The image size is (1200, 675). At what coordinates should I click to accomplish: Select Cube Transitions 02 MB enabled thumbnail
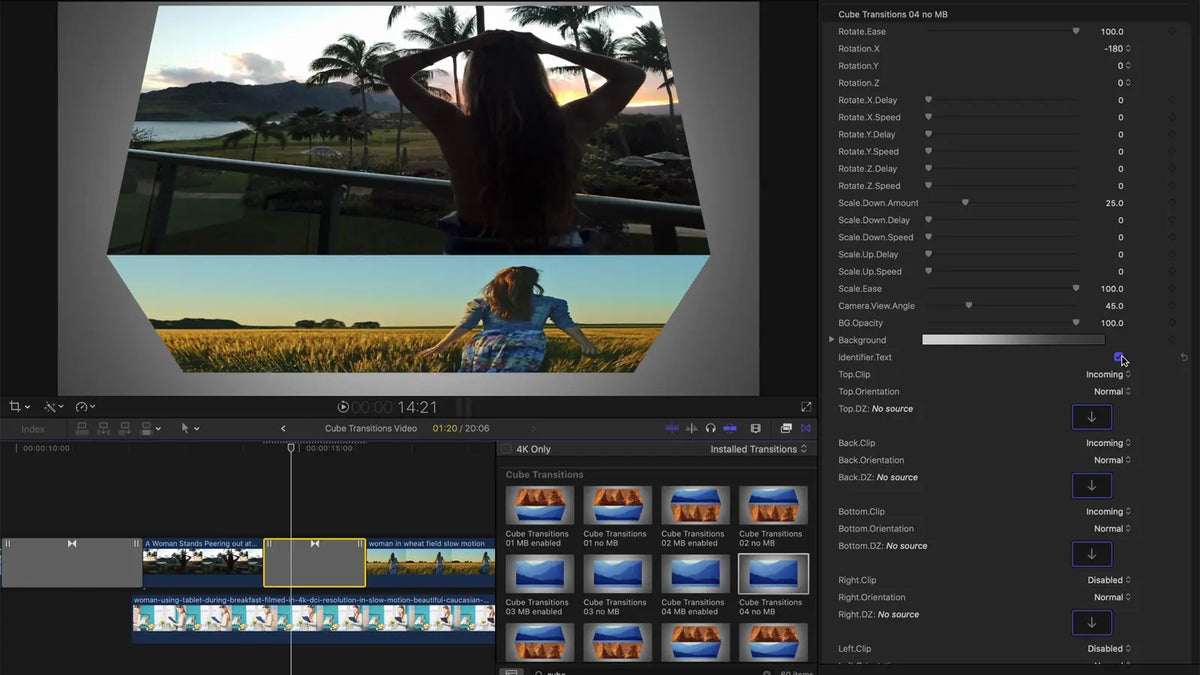[695, 505]
